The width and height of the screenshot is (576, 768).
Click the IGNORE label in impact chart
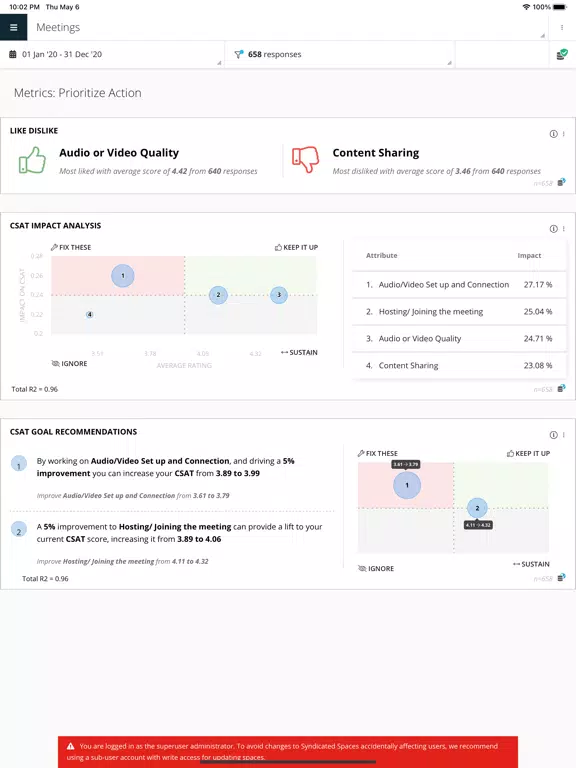click(70, 363)
